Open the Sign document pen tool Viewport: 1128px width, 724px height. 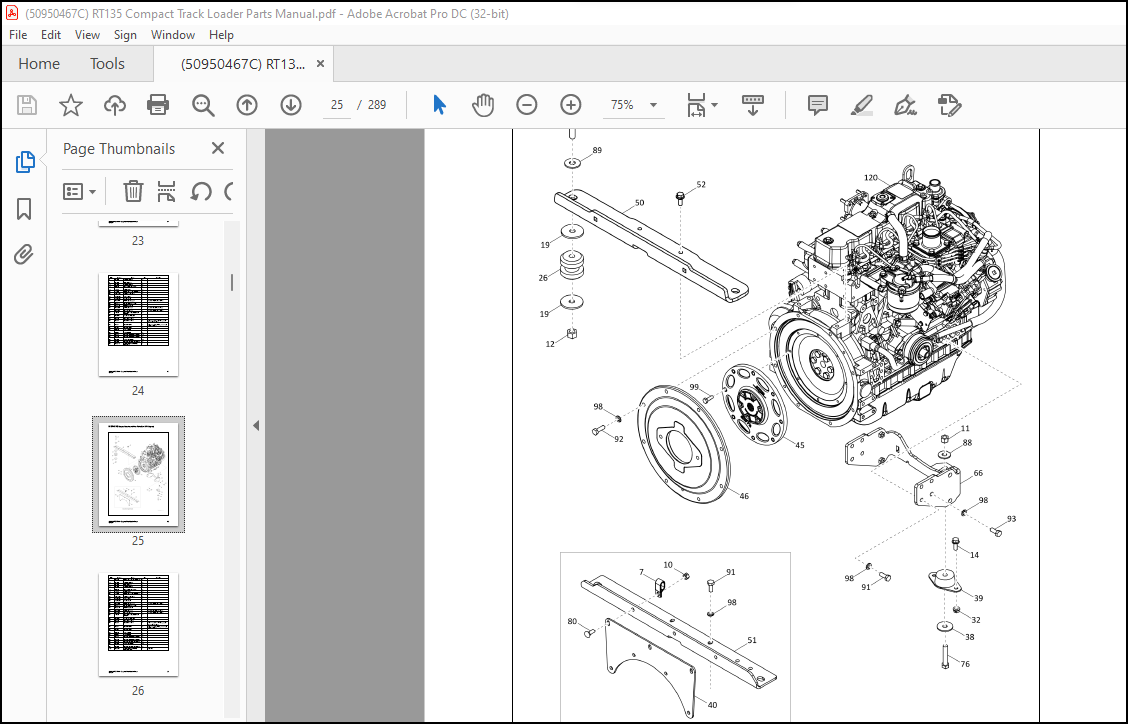pos(905,105)
